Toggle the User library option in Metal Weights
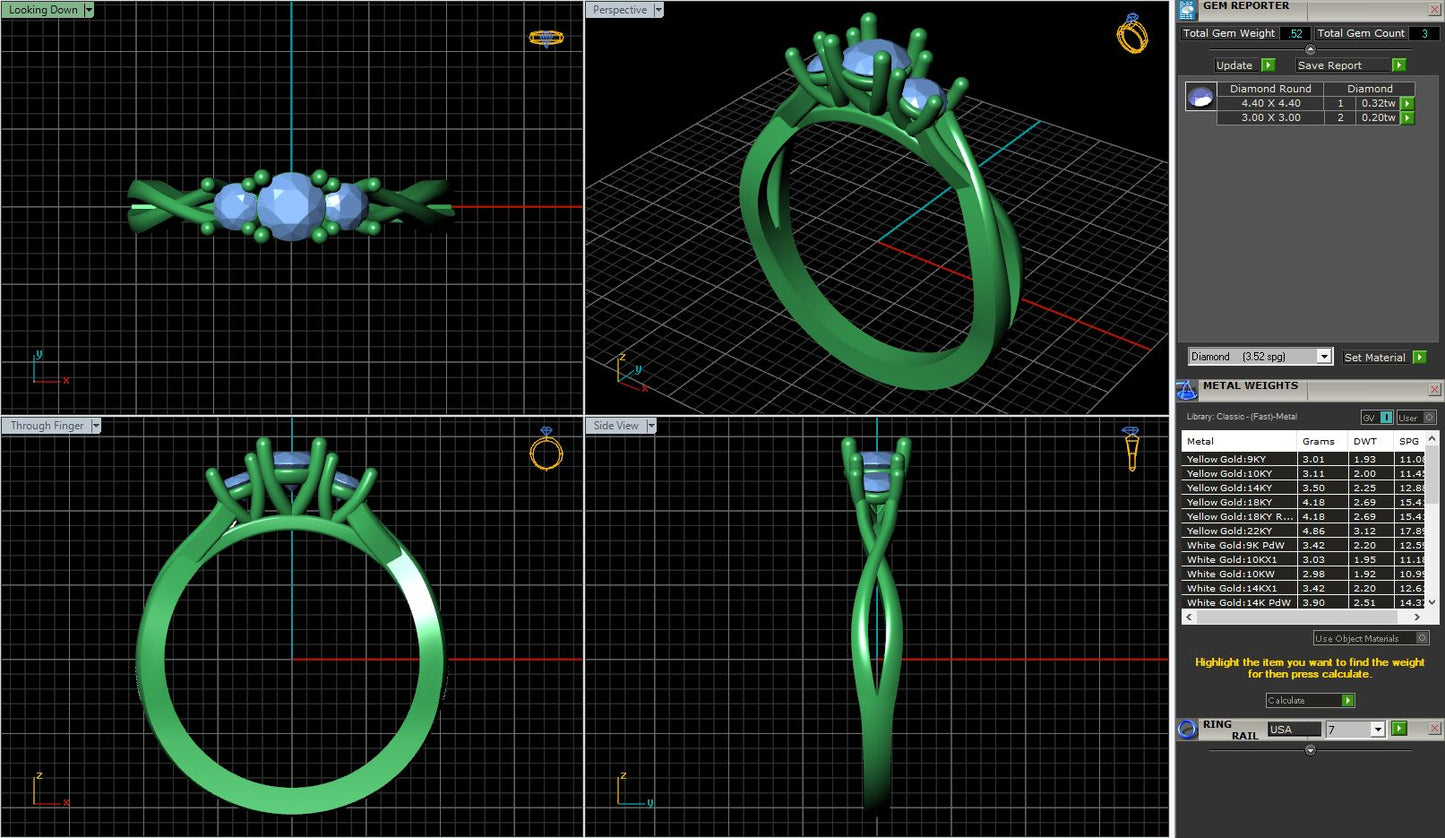The height and width of the screenshot is (838, 1445). (1416, 417)
